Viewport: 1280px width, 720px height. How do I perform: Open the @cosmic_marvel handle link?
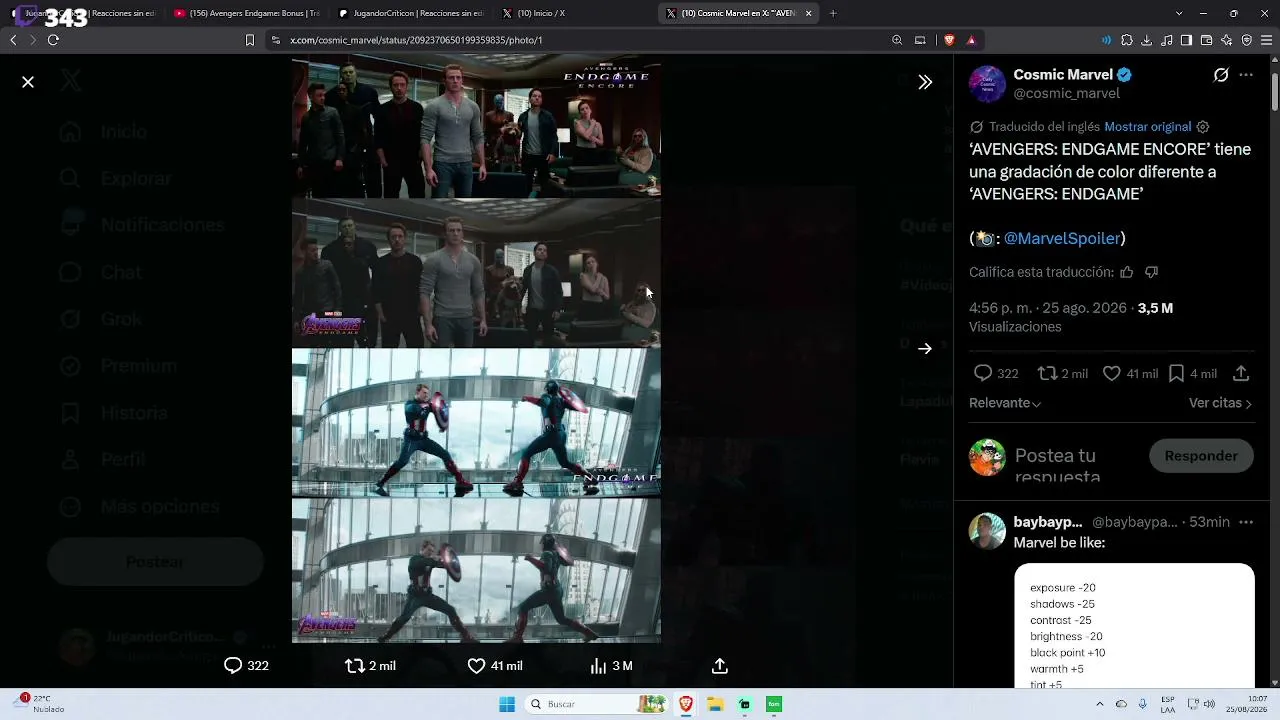1067,94
